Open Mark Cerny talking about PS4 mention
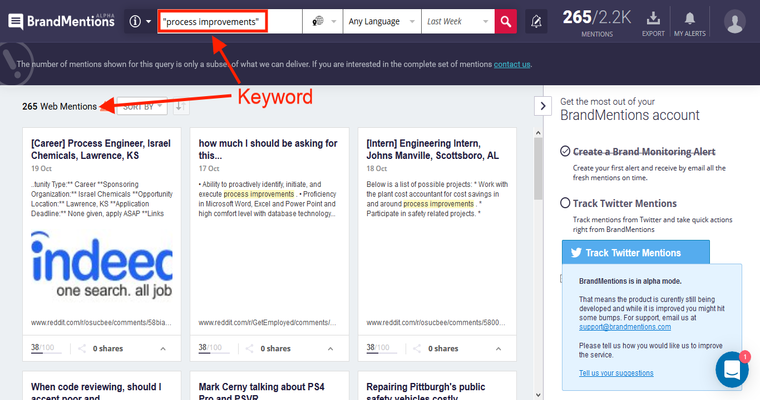 pos(261,392)
